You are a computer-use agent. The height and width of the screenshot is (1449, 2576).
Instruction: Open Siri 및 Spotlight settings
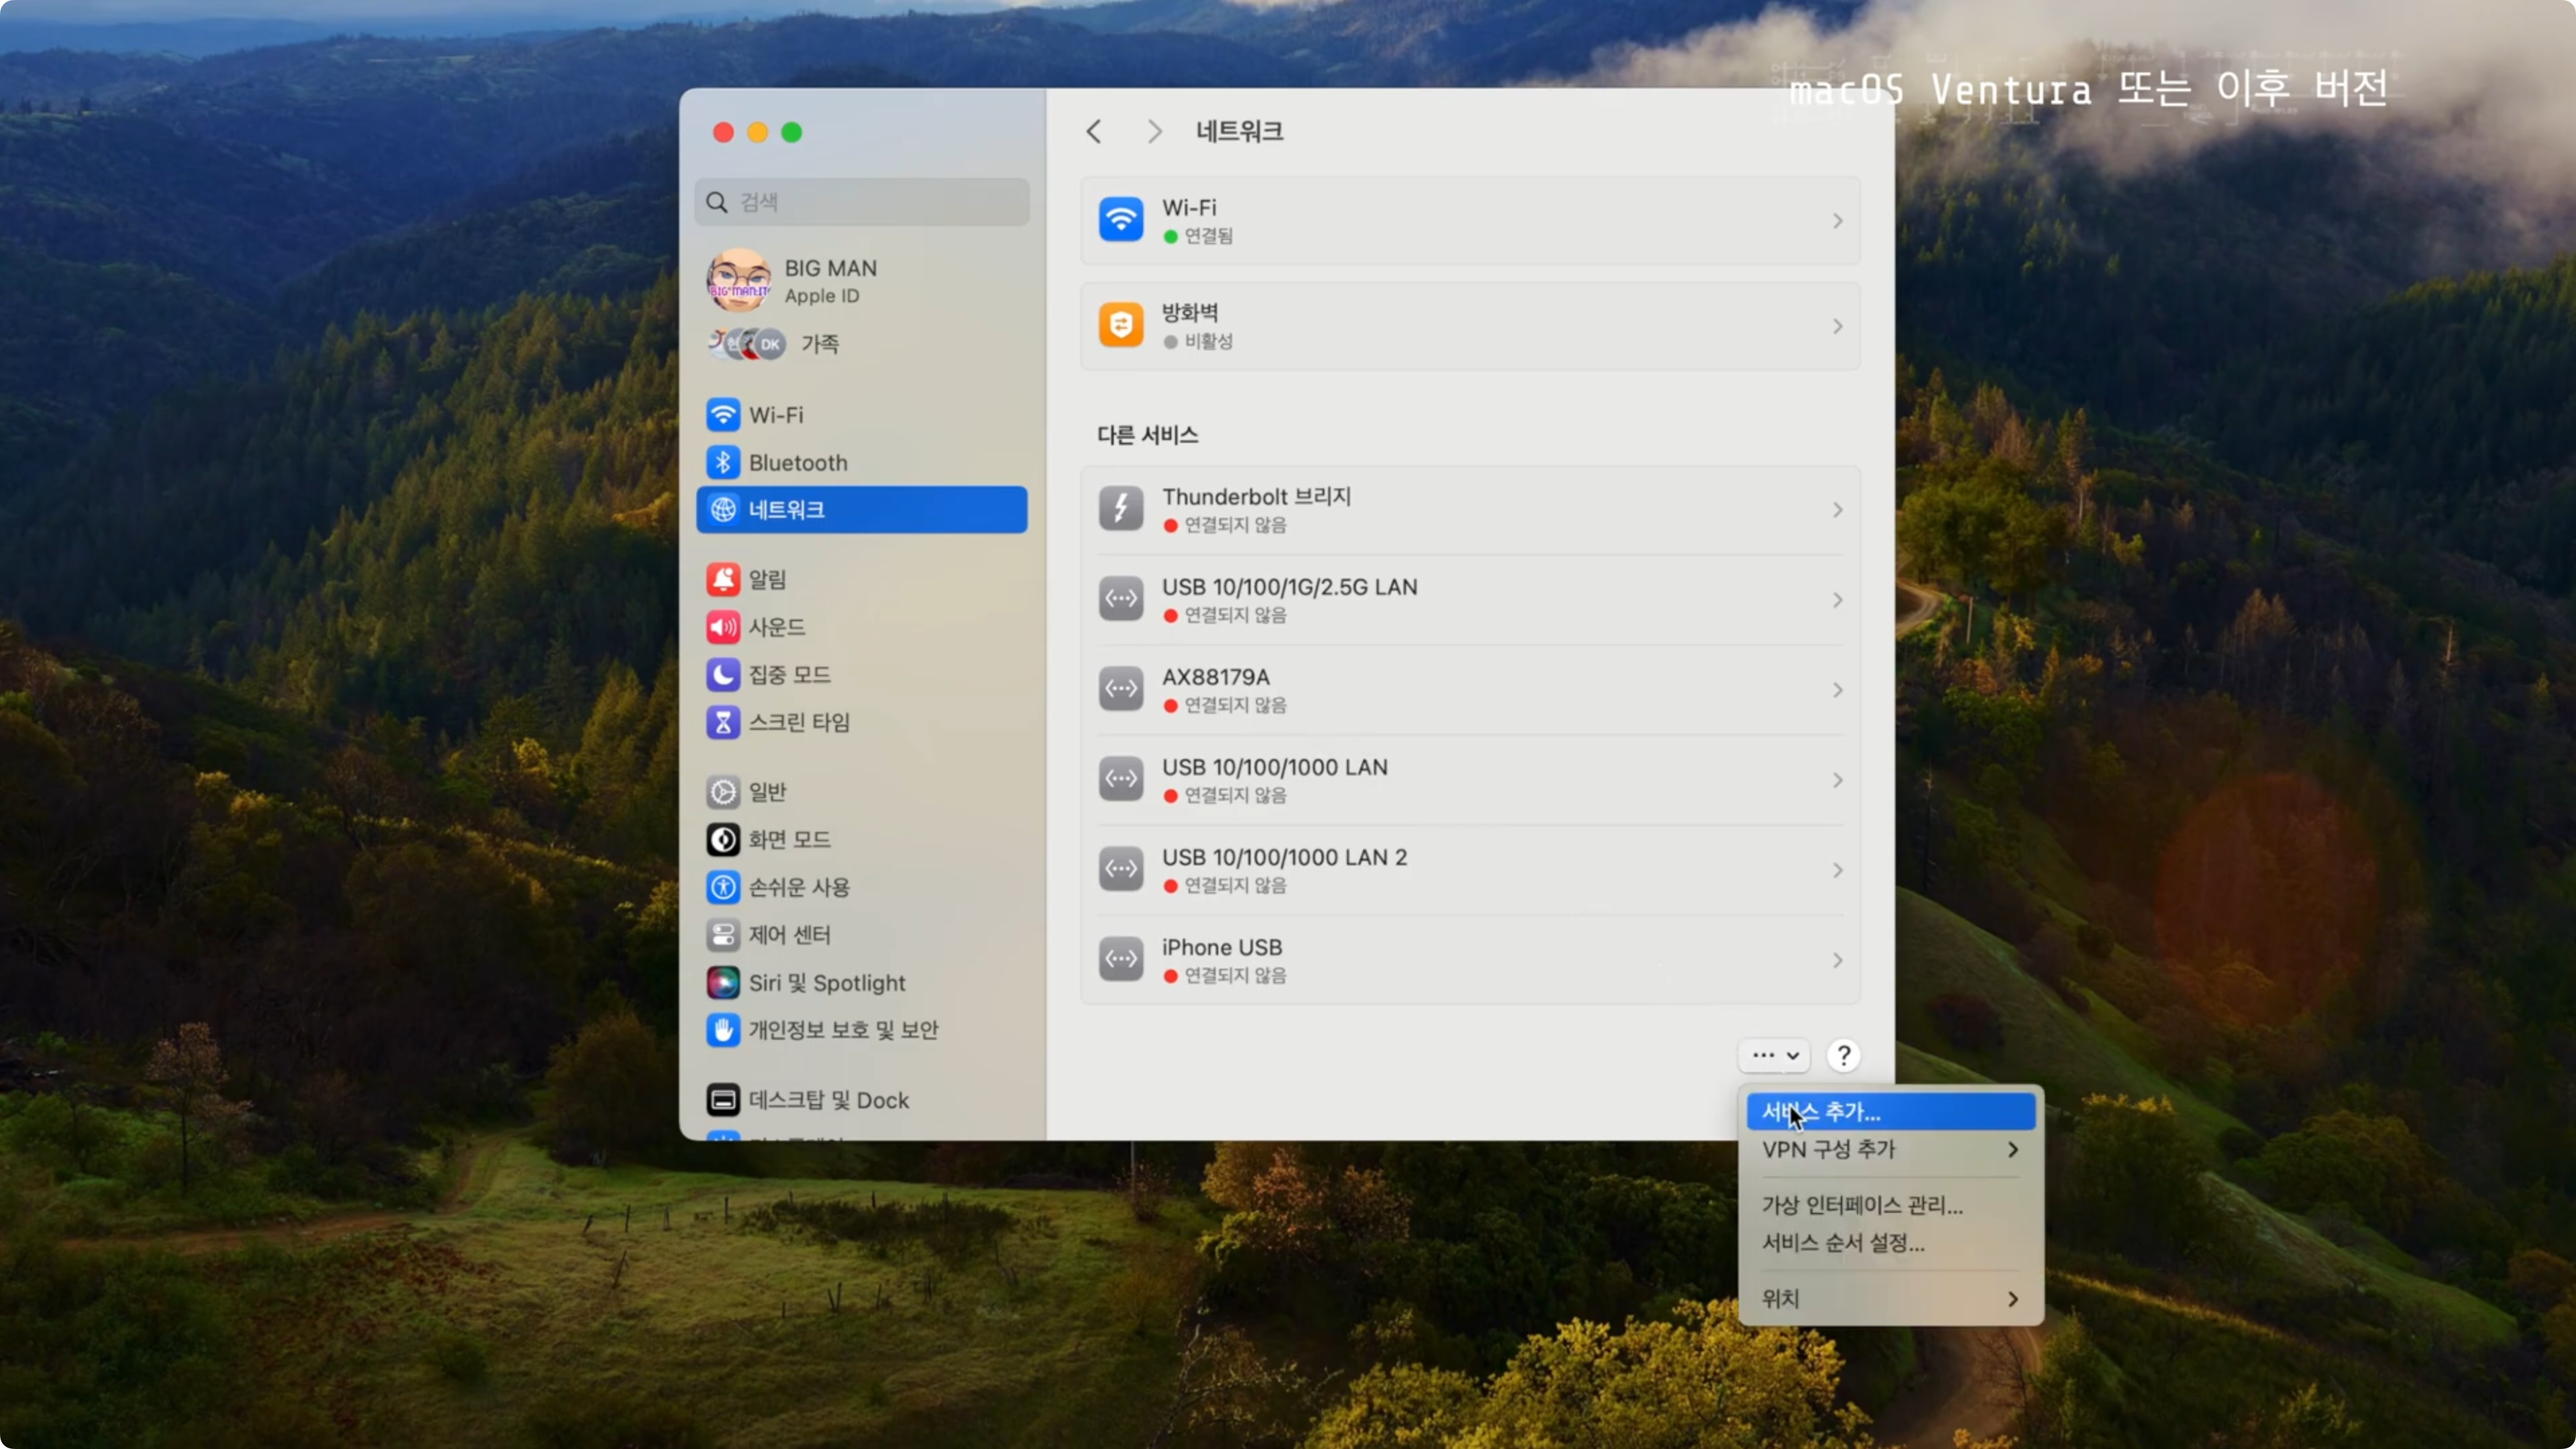tap(826, 982)
